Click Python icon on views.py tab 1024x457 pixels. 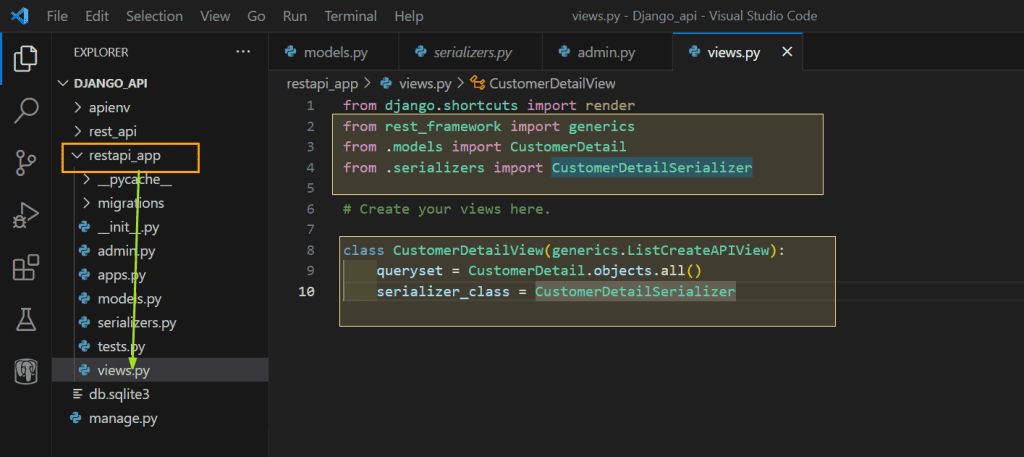pos(695,52)
